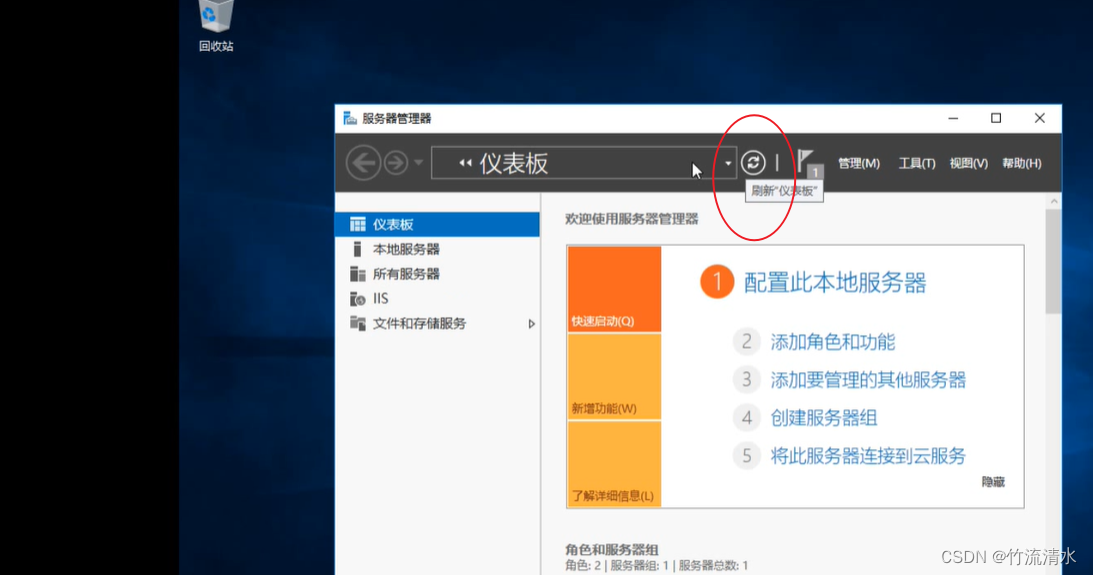Click the IIS sidebar icon
Image resolution: width=1093 pixels, height=575 pixels.
358,299
